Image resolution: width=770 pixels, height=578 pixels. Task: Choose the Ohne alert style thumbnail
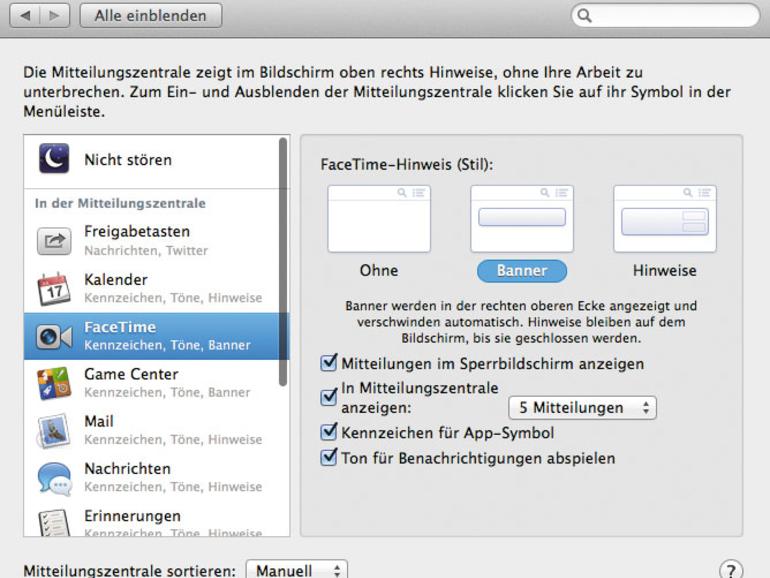pos(379,219)
